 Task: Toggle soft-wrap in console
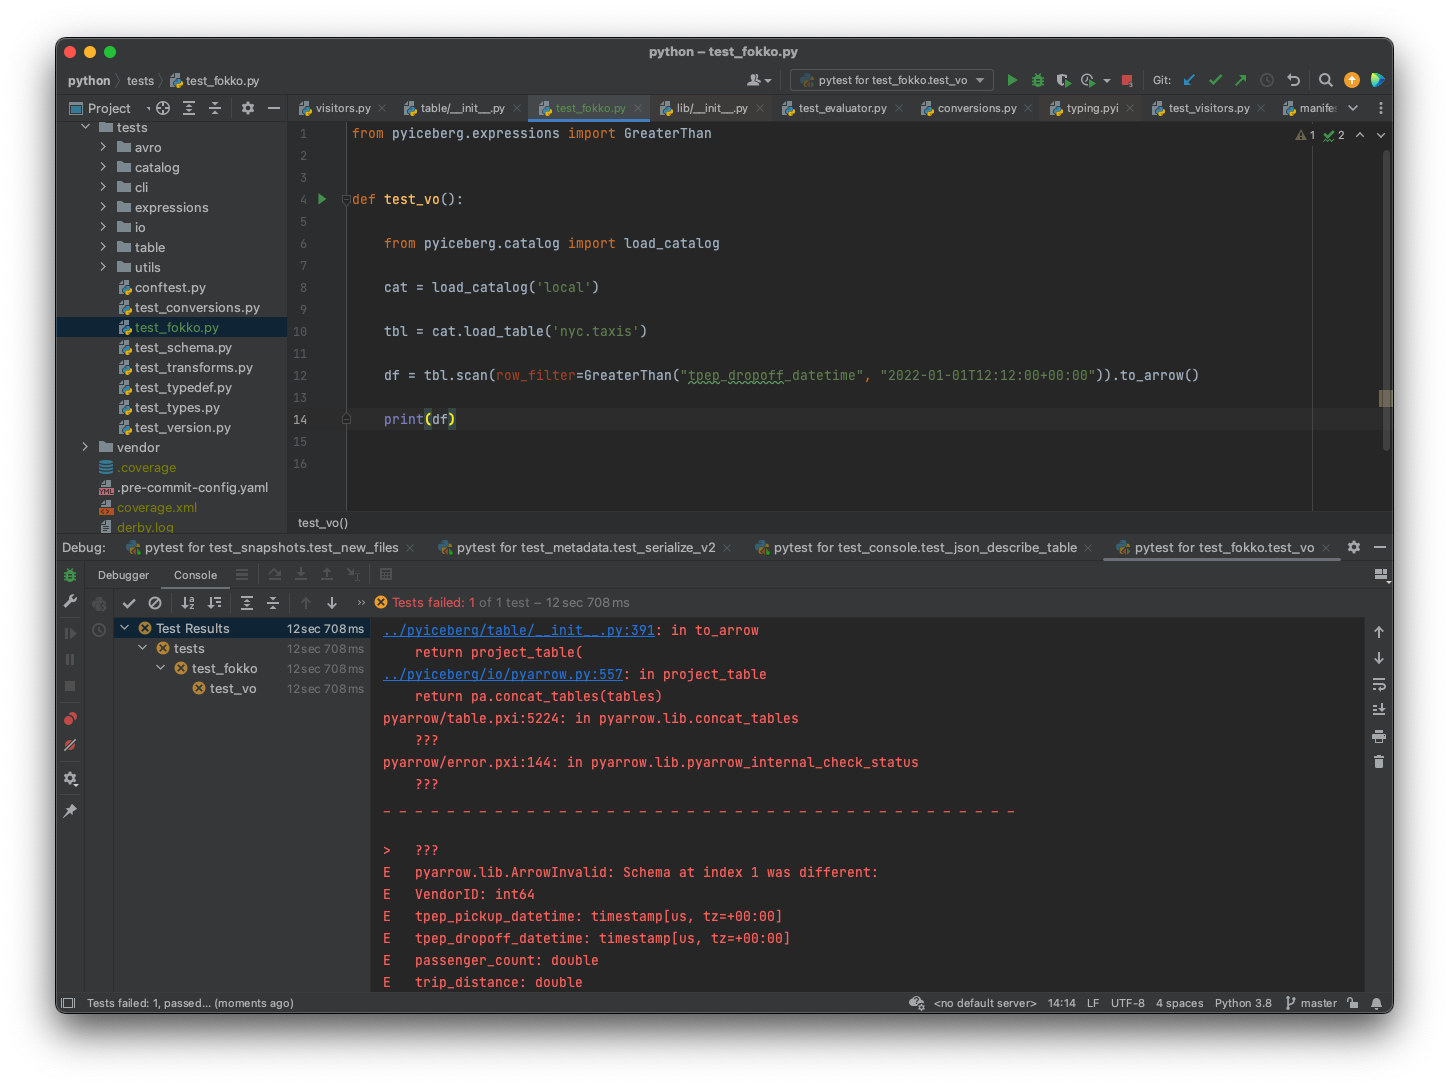pyautogui.click(x=1379, y=684)
